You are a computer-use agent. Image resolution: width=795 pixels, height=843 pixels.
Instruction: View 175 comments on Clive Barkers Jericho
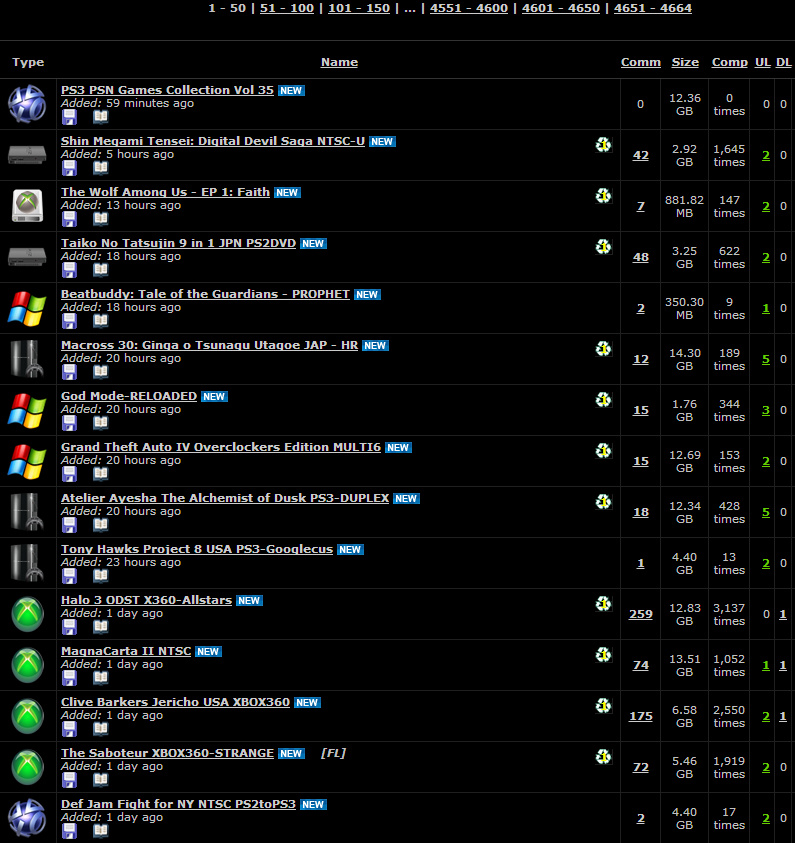pos(641,716)
